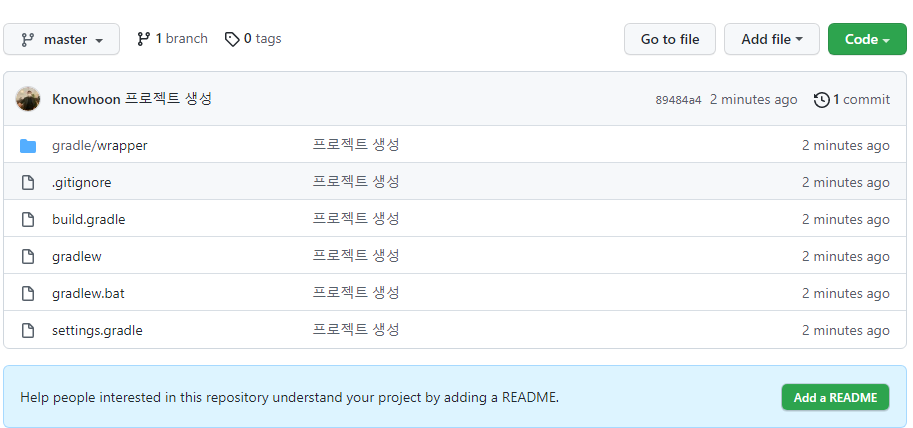Click the file icon beside .gitignore
Viewport: 913px width, 428px height.
(28, 182)
